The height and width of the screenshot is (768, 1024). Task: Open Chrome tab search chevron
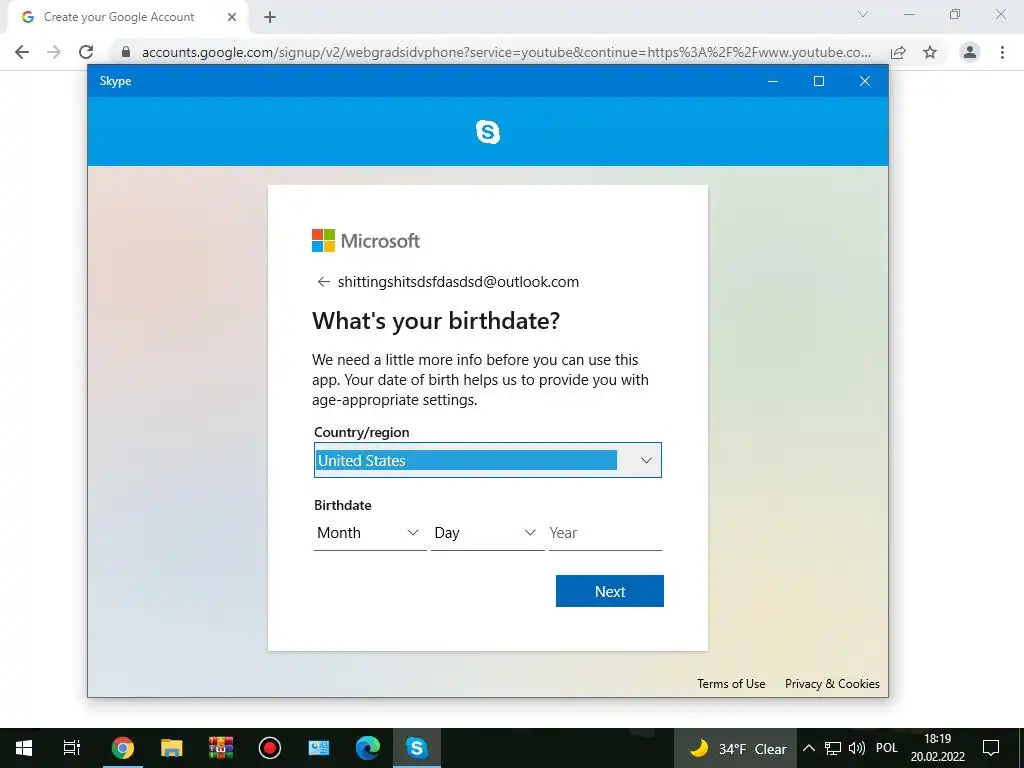(863, 14)
